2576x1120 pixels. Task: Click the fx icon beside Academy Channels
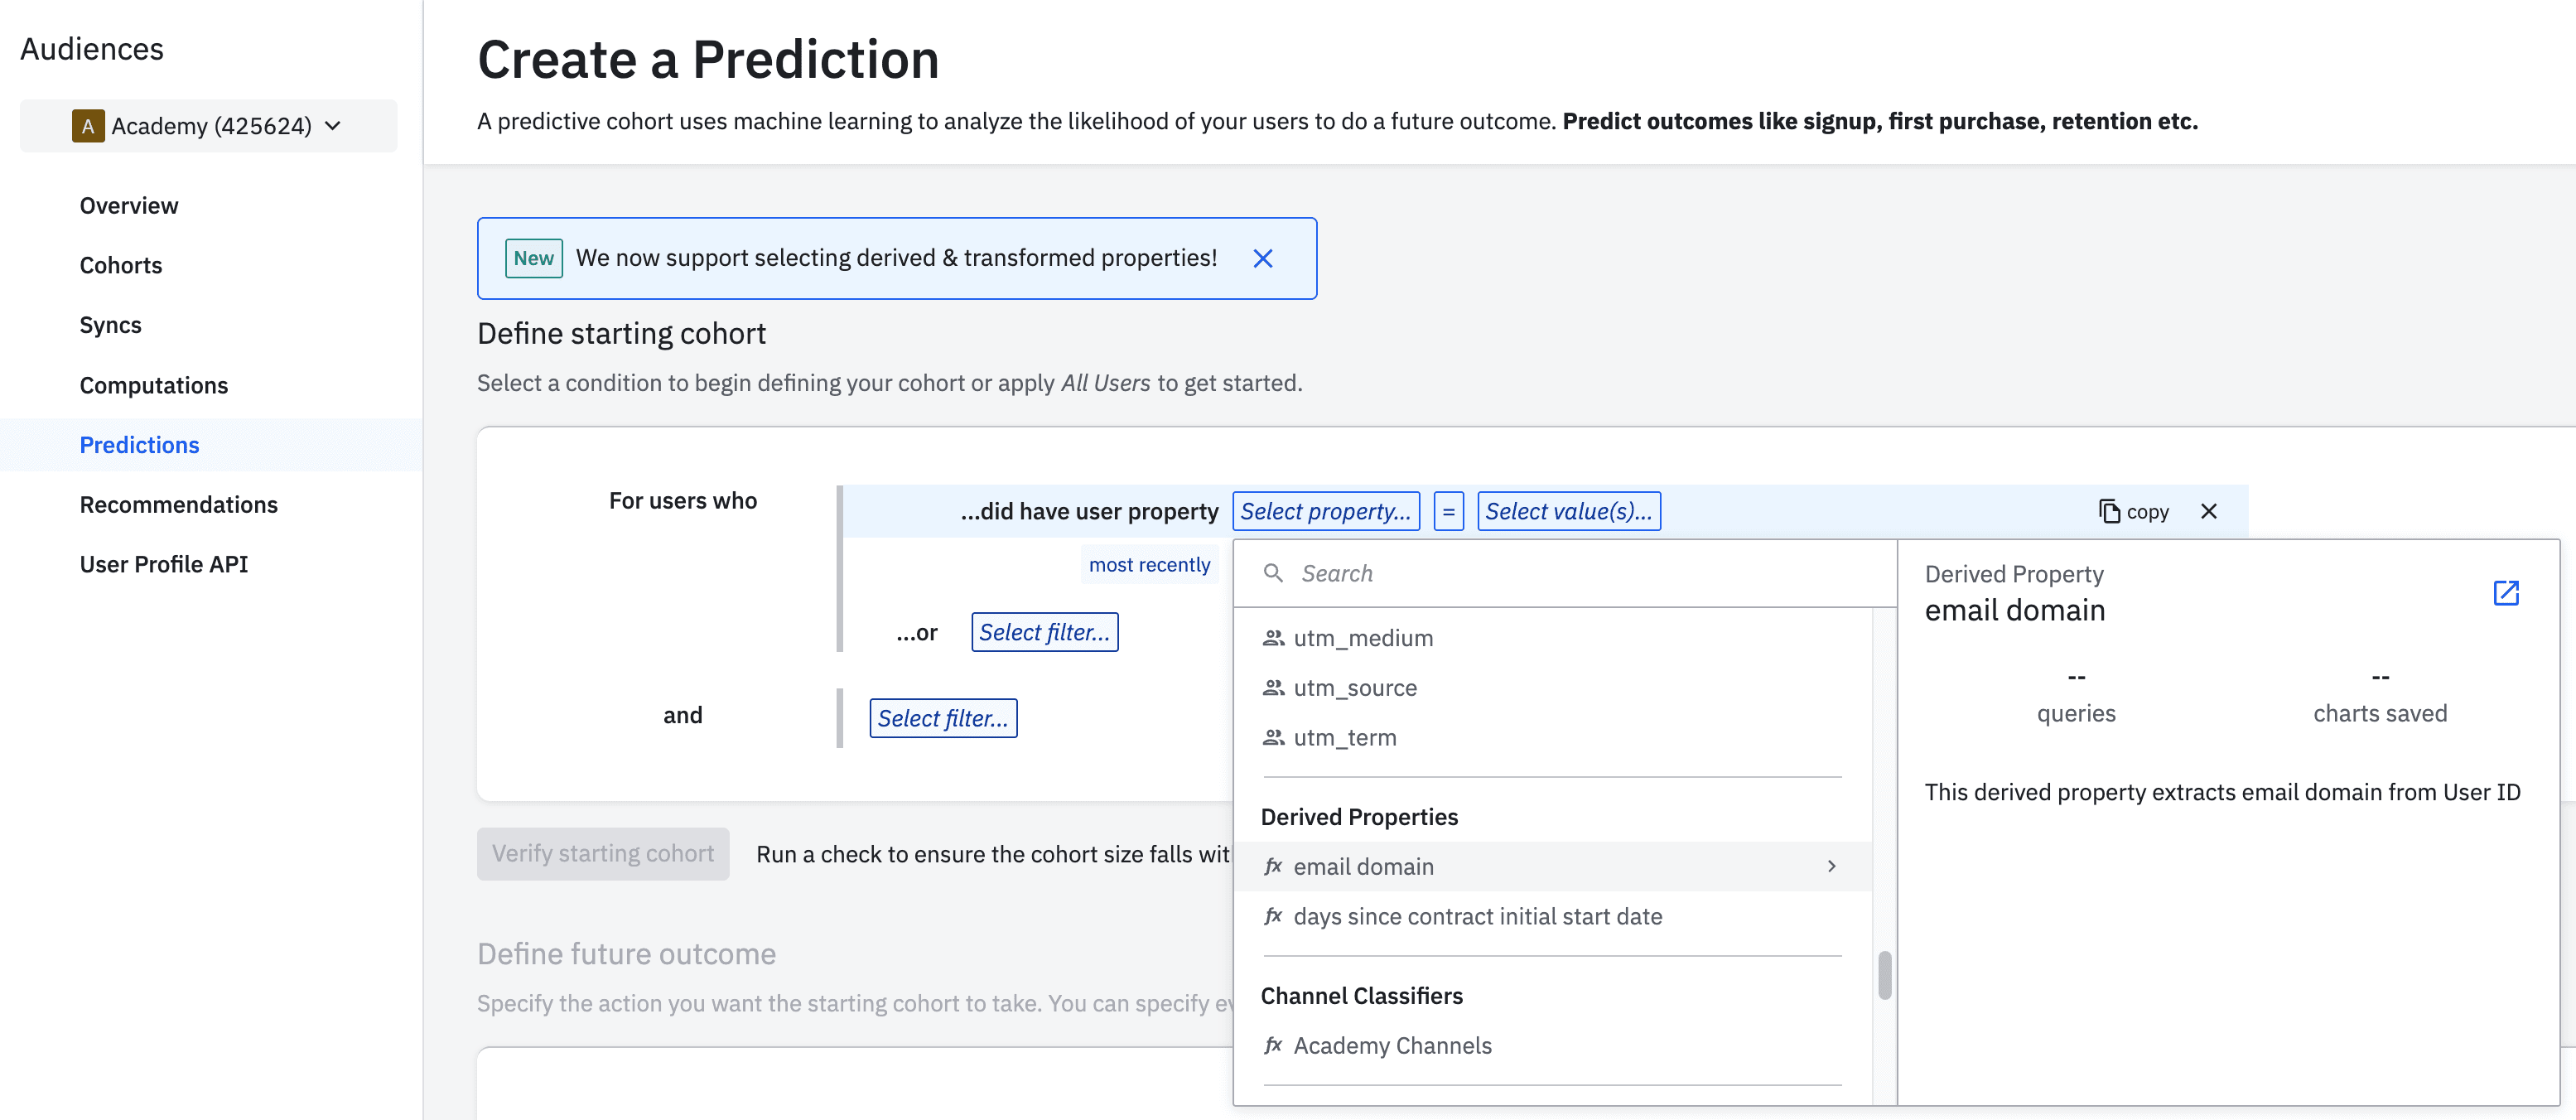pos(1273,1045)
